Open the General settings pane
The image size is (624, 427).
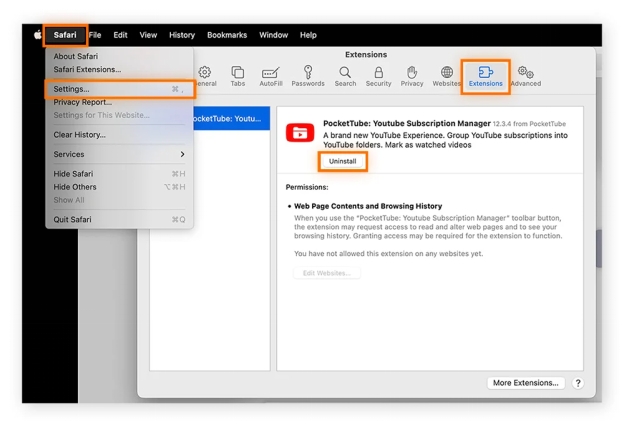click(205, 76)
